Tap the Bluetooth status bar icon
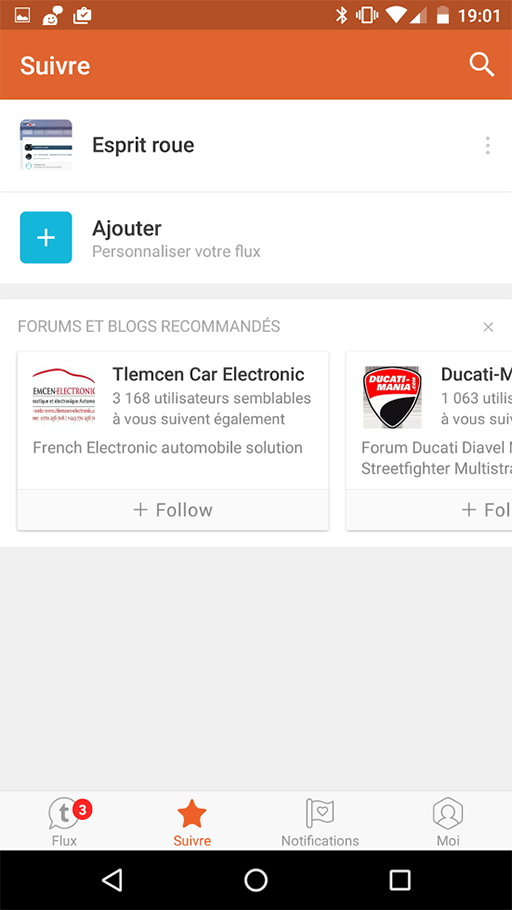 click(x=341, y=15)
